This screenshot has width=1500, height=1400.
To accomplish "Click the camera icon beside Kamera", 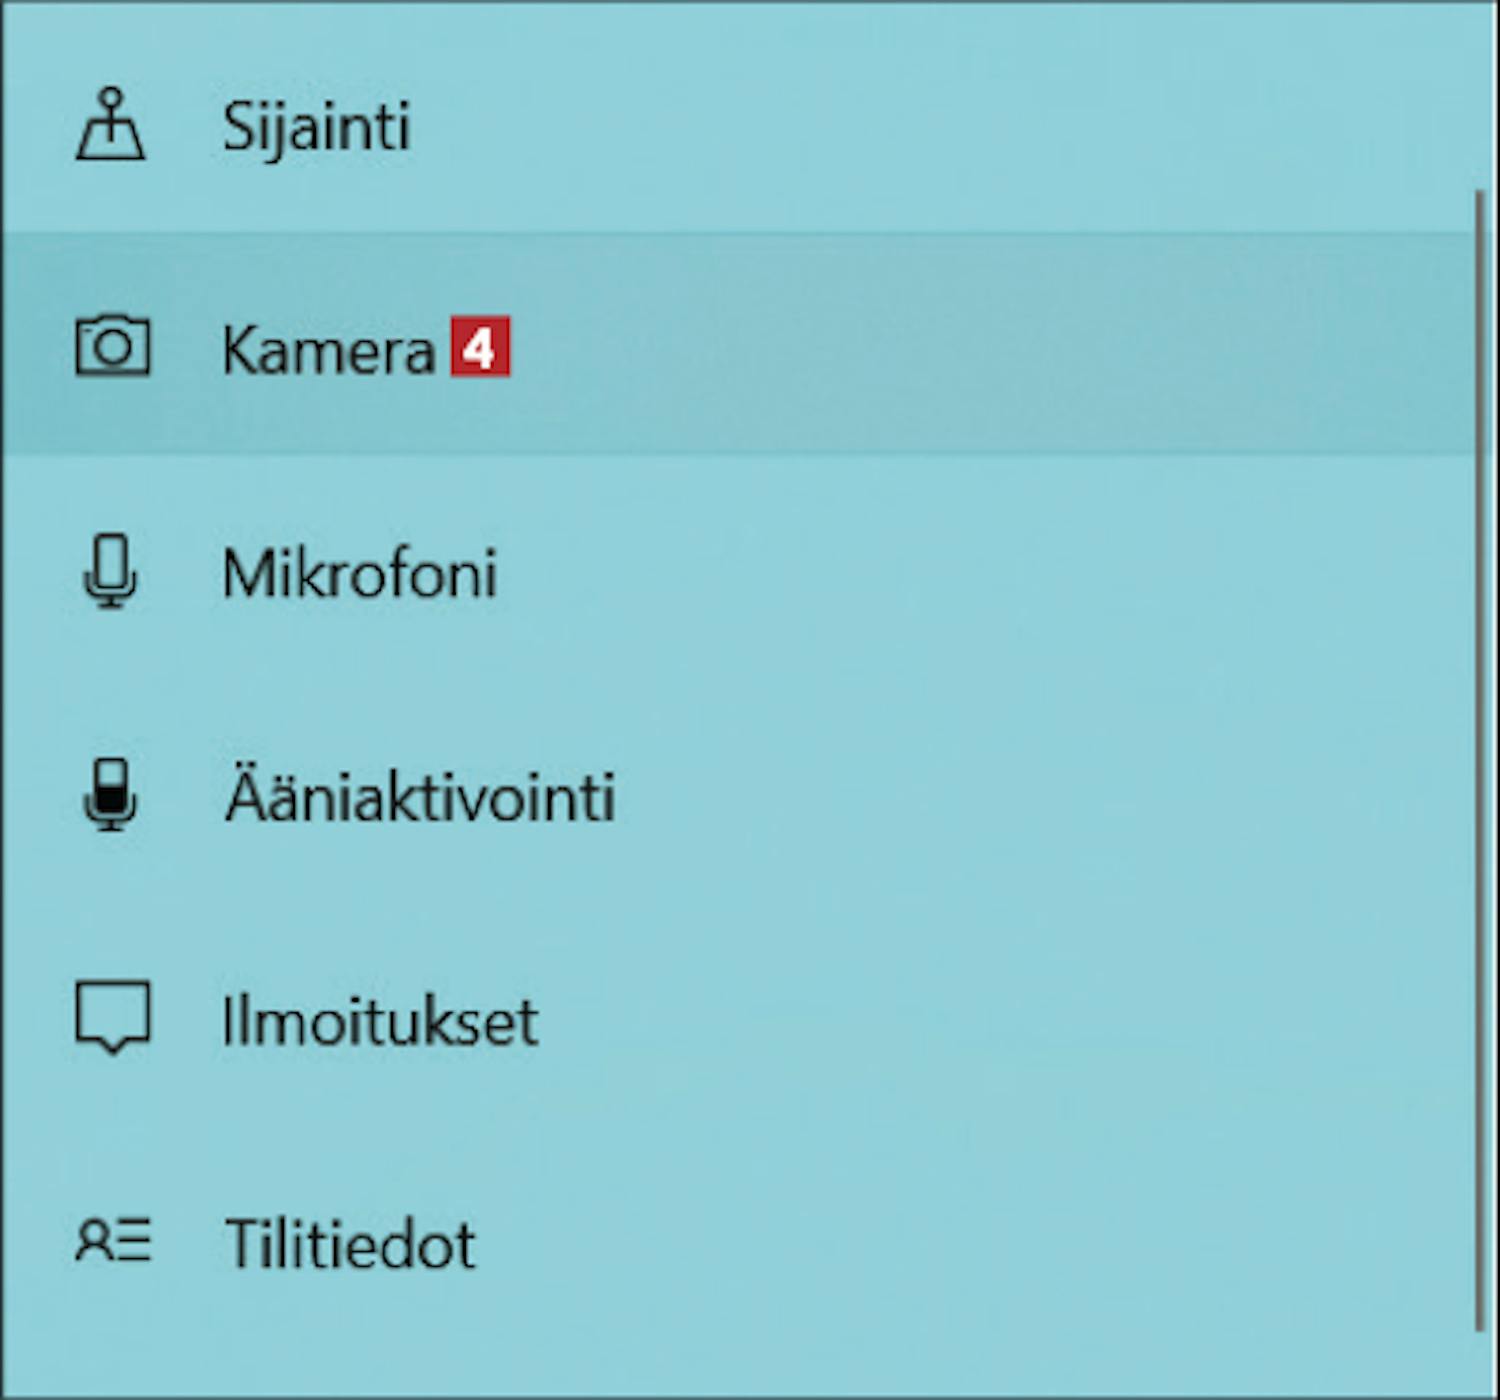I will (x=112, y=347).
